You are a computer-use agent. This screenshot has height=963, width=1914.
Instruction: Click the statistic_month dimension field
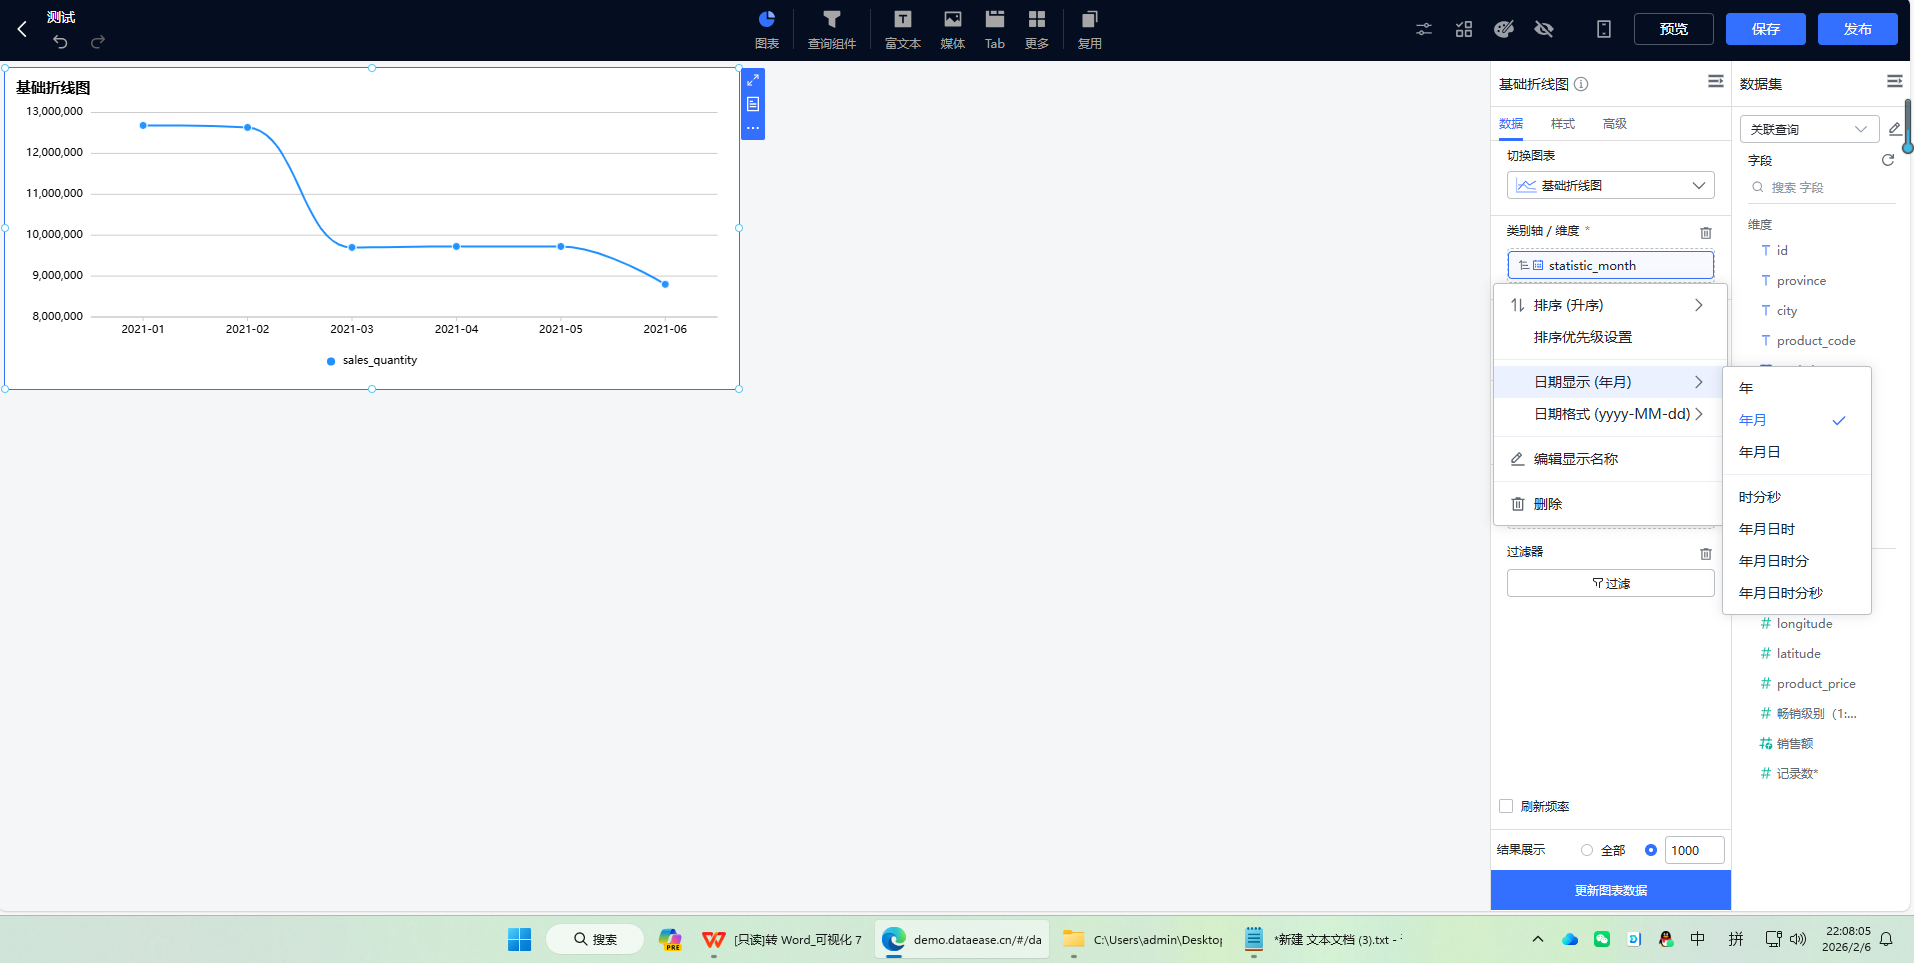point(1611,265)
